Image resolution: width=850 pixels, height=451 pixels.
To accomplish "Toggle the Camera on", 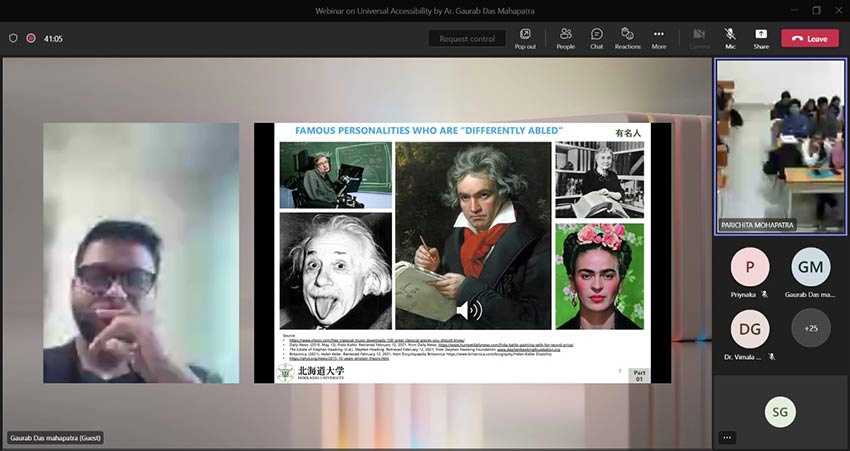I will 700,38.
